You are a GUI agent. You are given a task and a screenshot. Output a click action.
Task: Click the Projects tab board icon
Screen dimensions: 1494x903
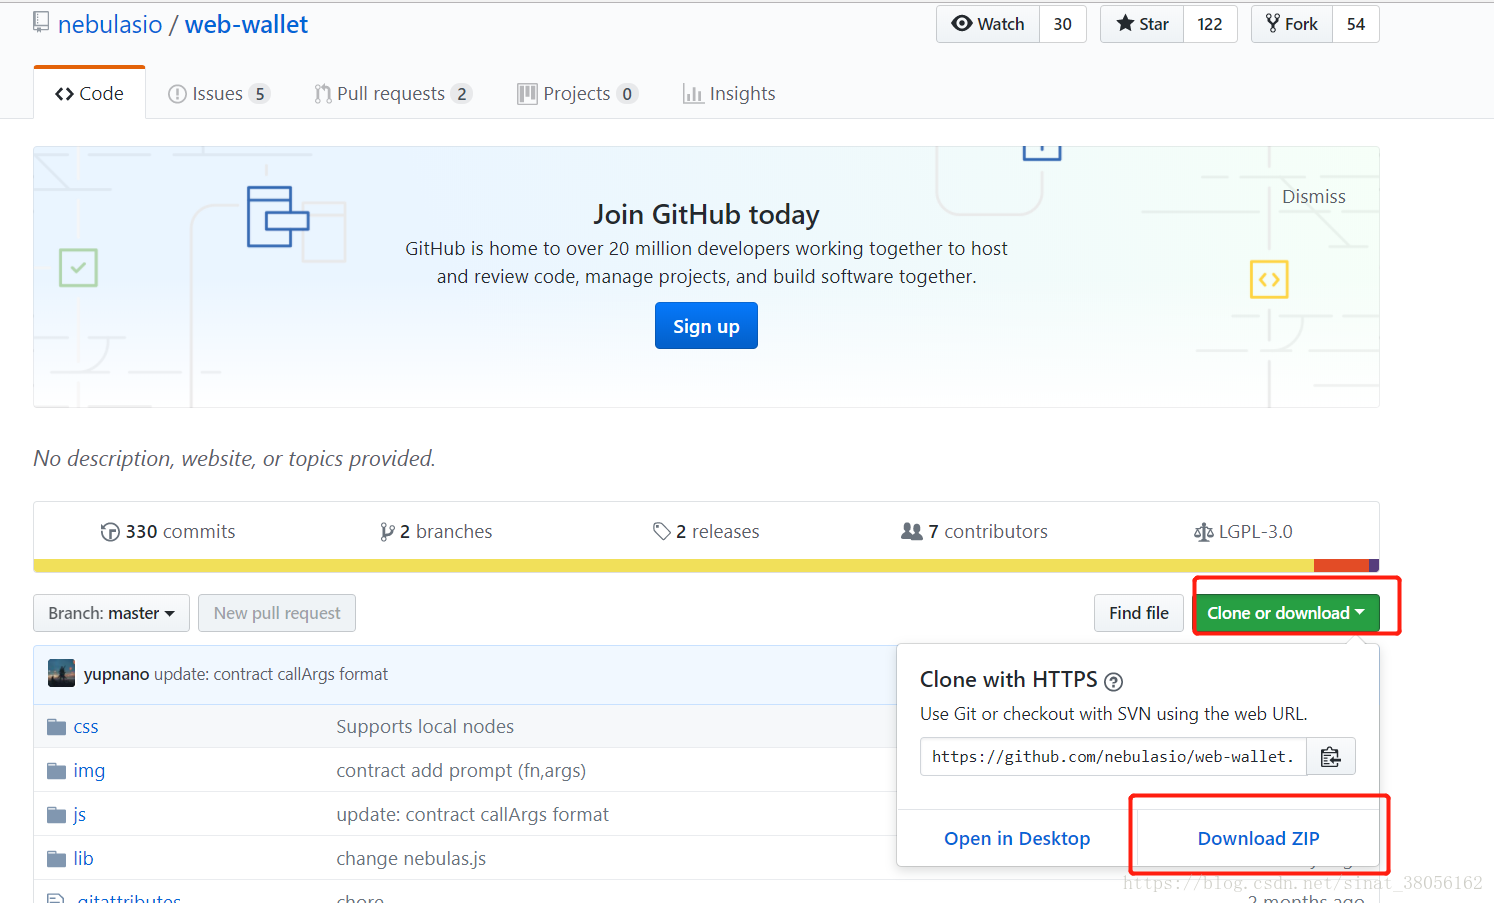527,94
